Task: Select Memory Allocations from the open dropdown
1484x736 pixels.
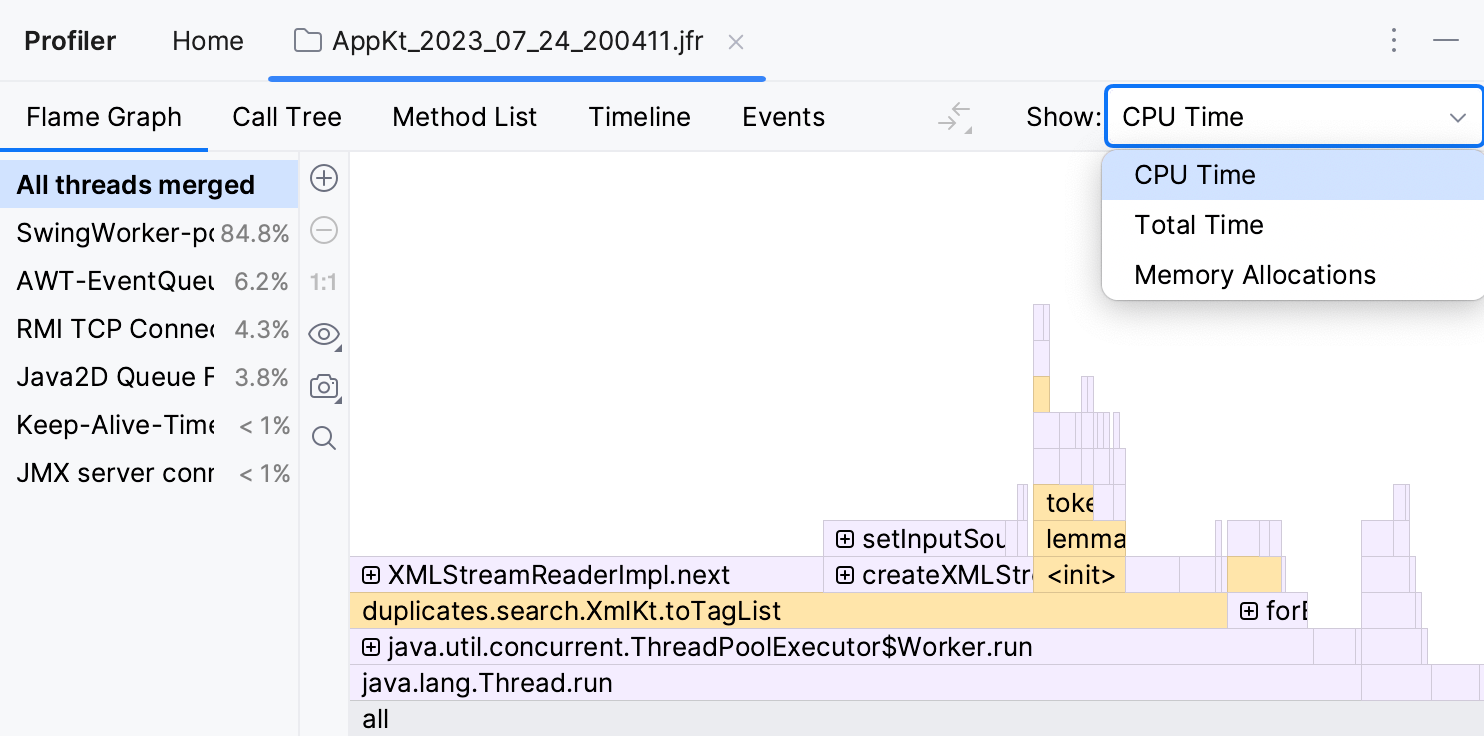Action: coord(1255,274)
